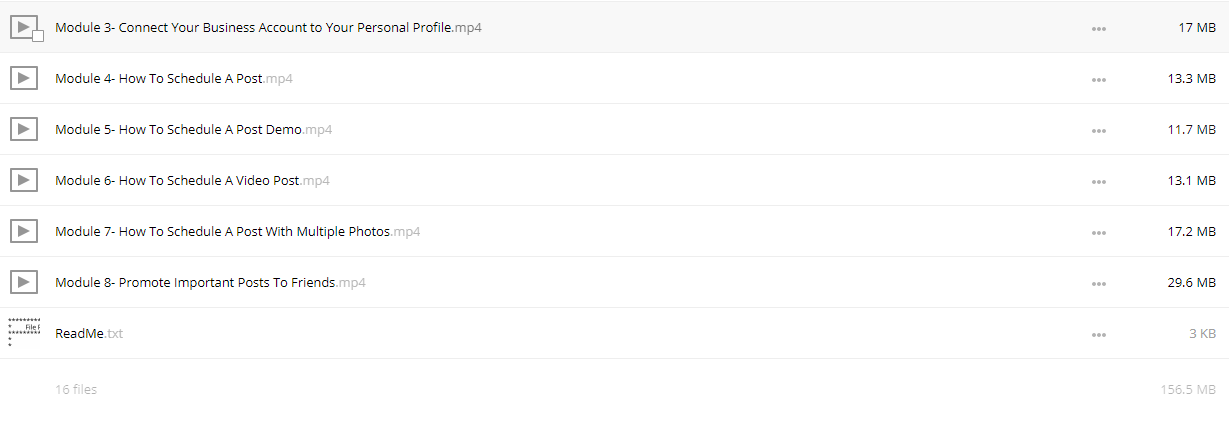
Task: Open Module 7 Post With Multiple Photos
Action: [238, 231]
